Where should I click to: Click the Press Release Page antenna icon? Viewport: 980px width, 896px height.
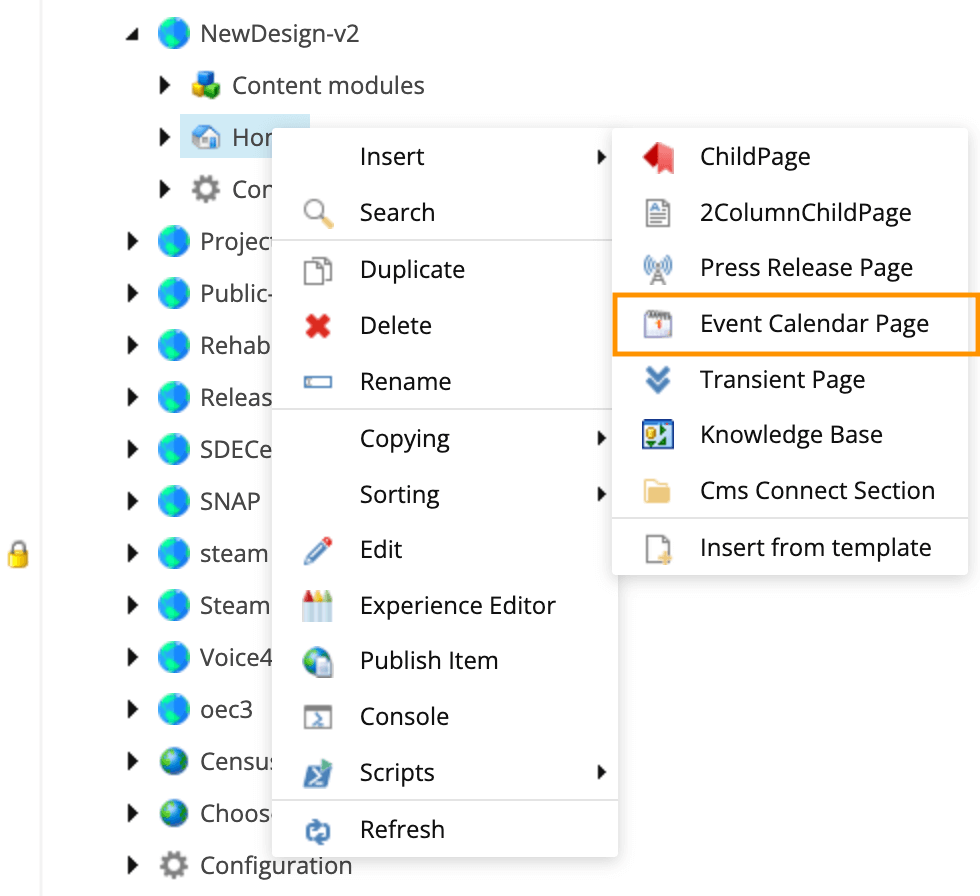[657, 268]
